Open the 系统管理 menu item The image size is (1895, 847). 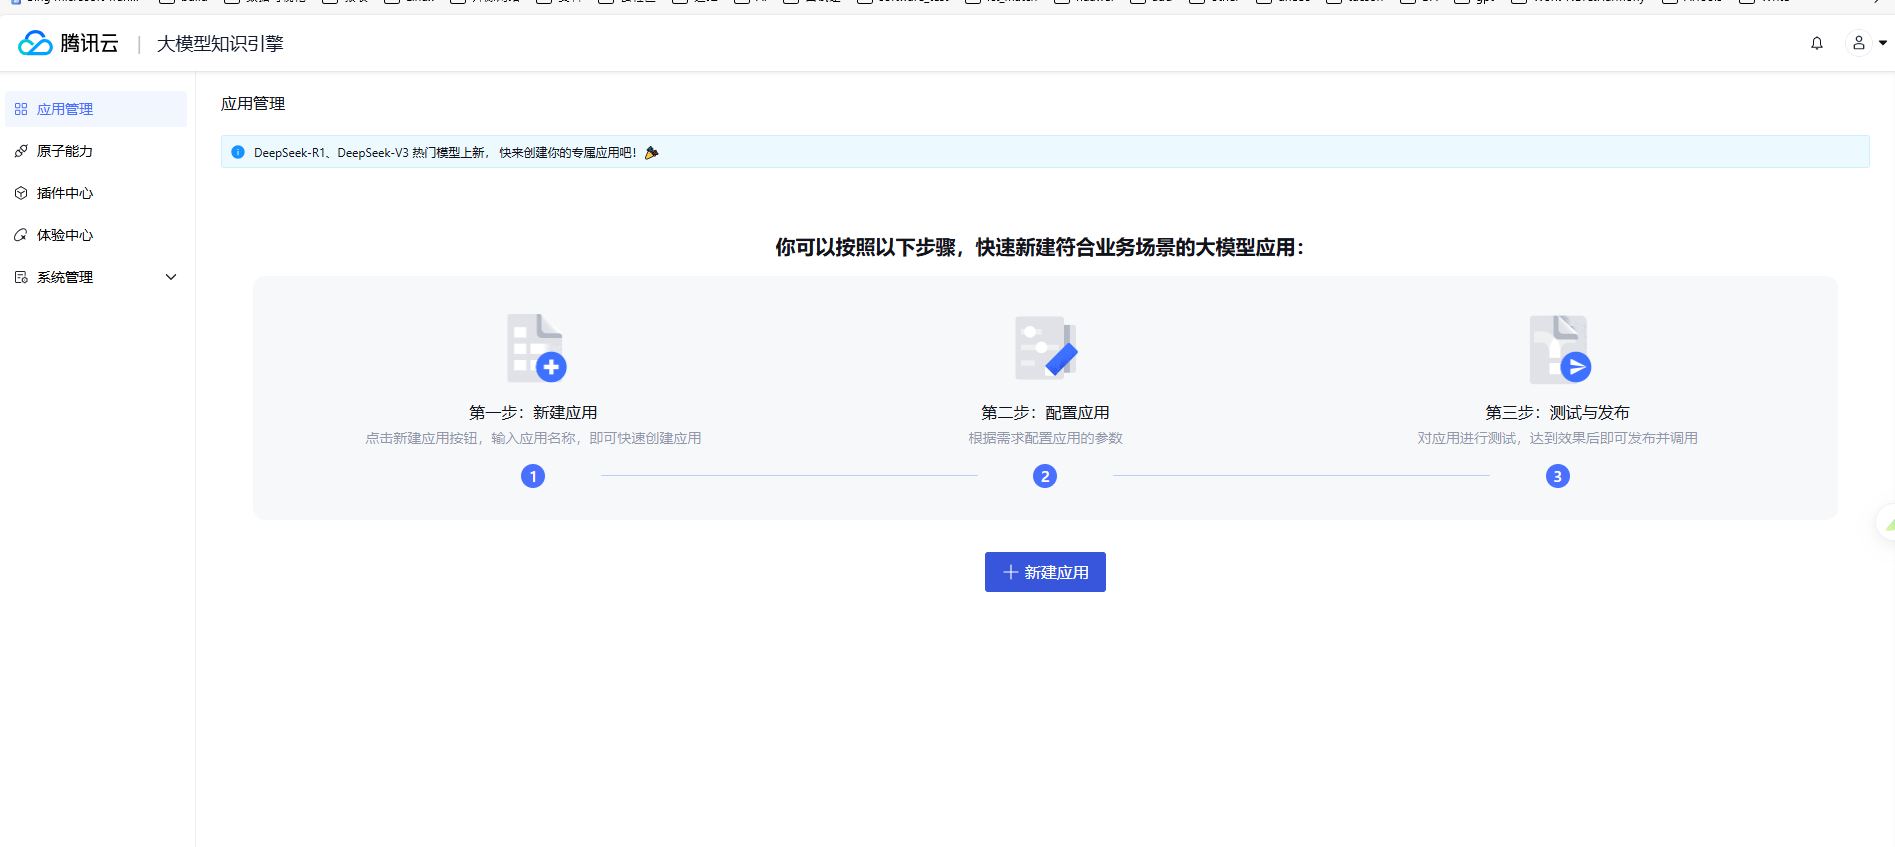point(96,277)
